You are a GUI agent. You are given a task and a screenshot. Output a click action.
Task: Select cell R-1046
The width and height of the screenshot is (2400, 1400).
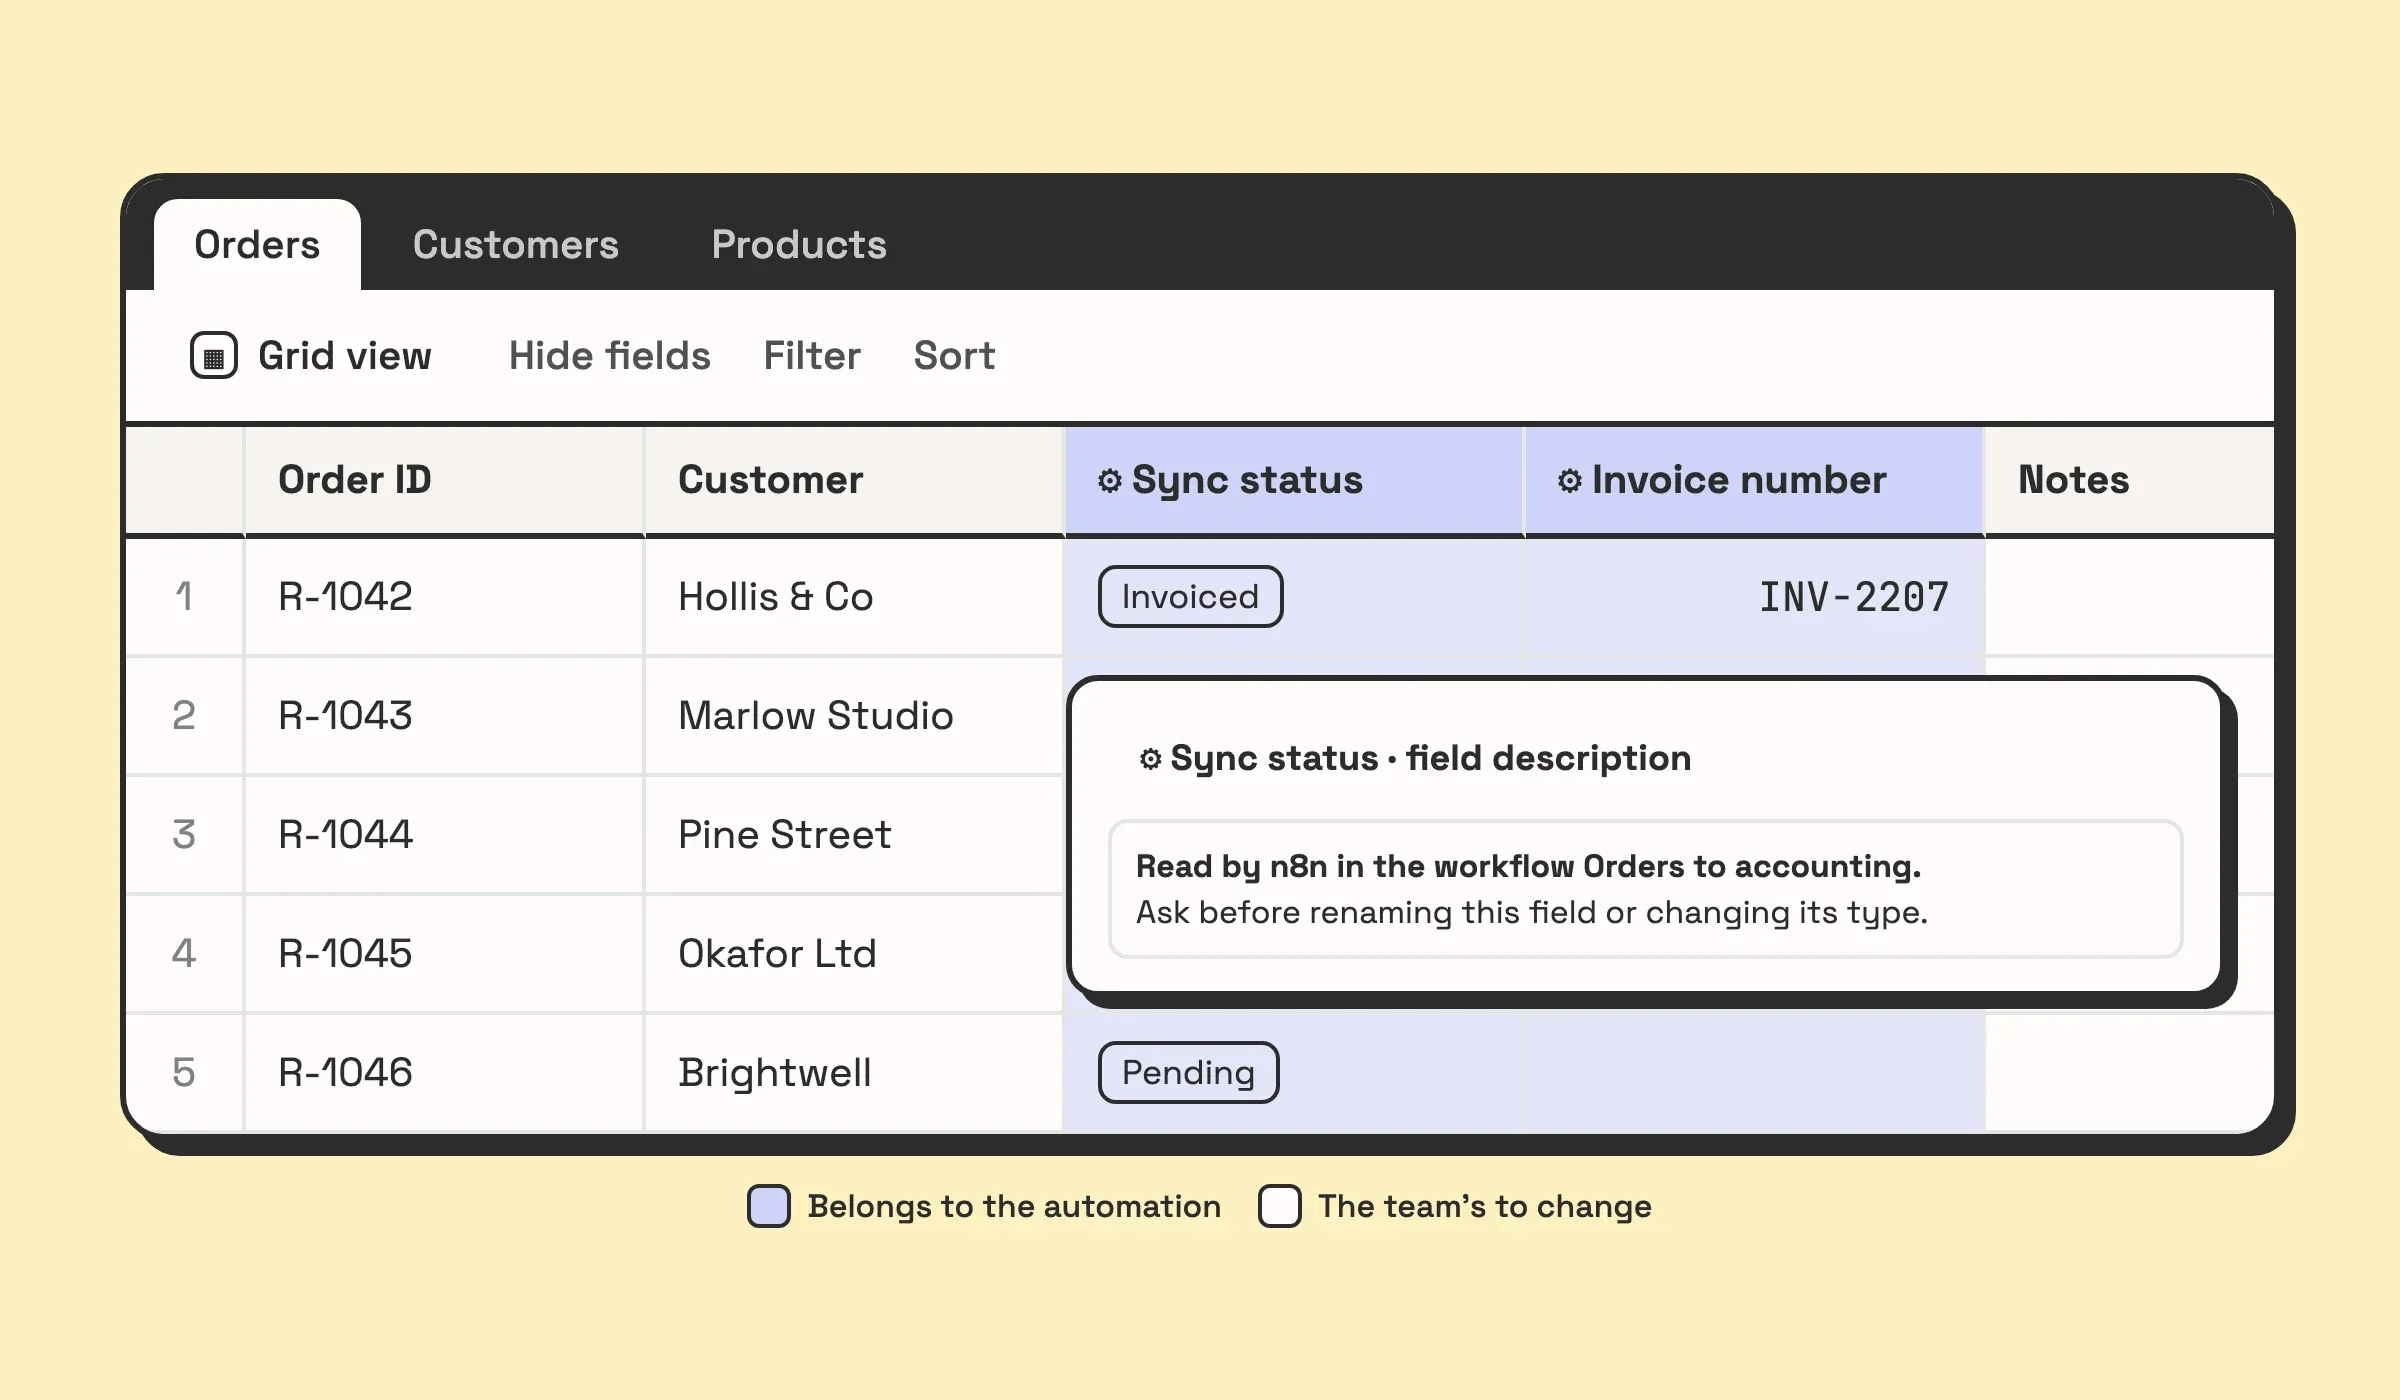tap(444, 1073)
